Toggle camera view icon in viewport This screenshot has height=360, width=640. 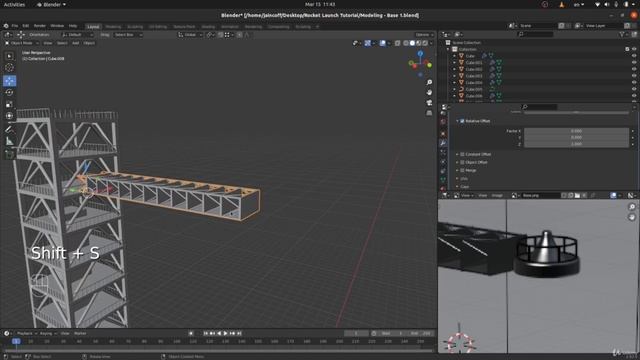(429, 103)
